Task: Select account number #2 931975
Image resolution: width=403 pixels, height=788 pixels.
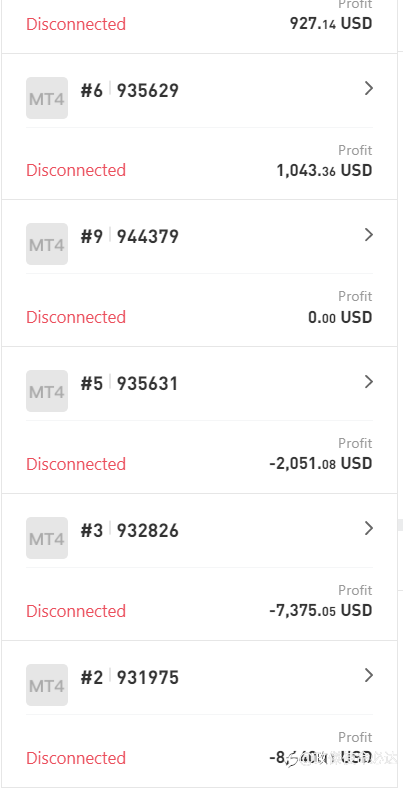Action: (130, 677)
